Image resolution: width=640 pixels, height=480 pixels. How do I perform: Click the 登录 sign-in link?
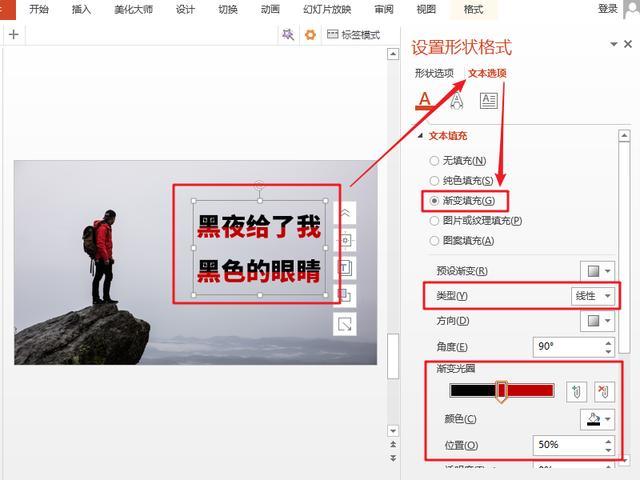pos(608,8)
